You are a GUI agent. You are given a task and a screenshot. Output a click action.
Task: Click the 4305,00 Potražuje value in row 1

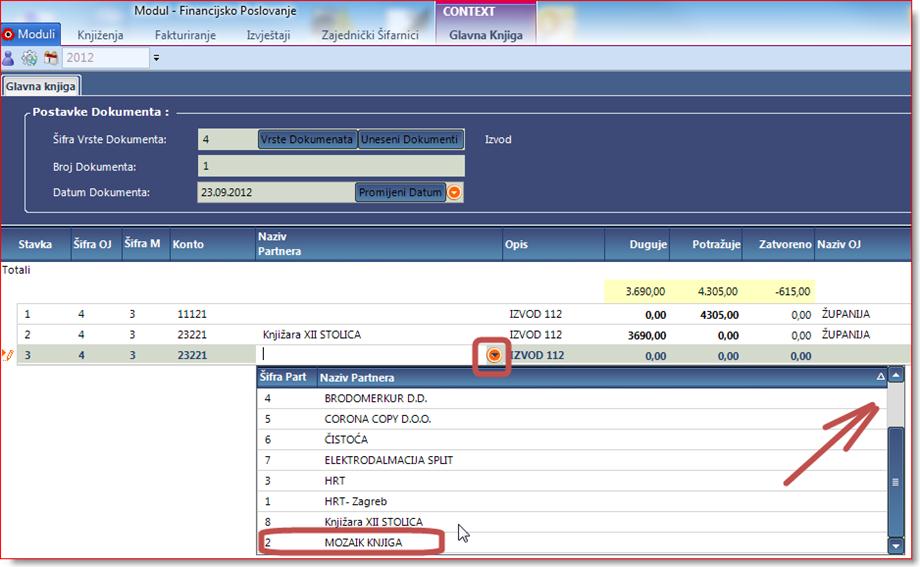coord(719,315)
